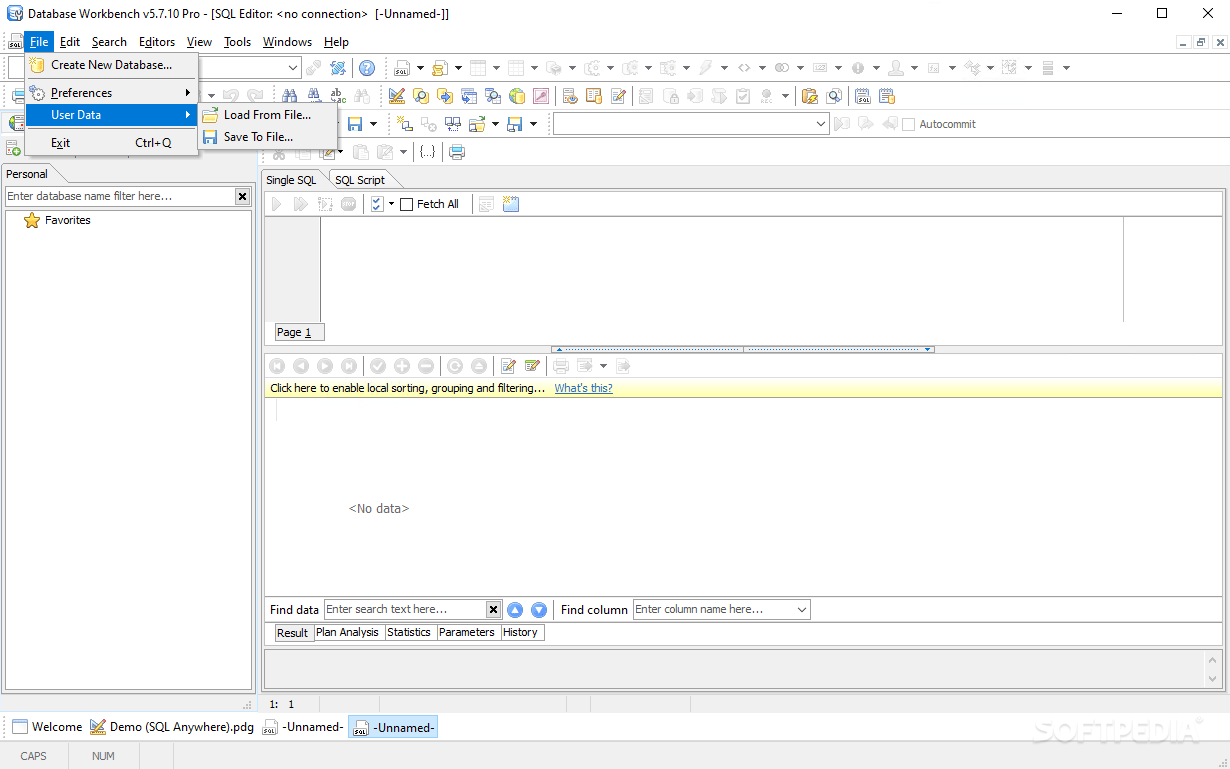Toggle the checklist options button
1230x769 pixels.
[377, 204]
